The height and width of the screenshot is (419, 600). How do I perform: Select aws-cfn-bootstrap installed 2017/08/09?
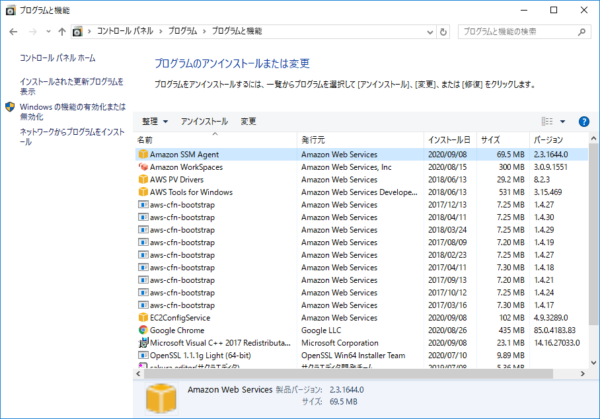pos(362,243)
